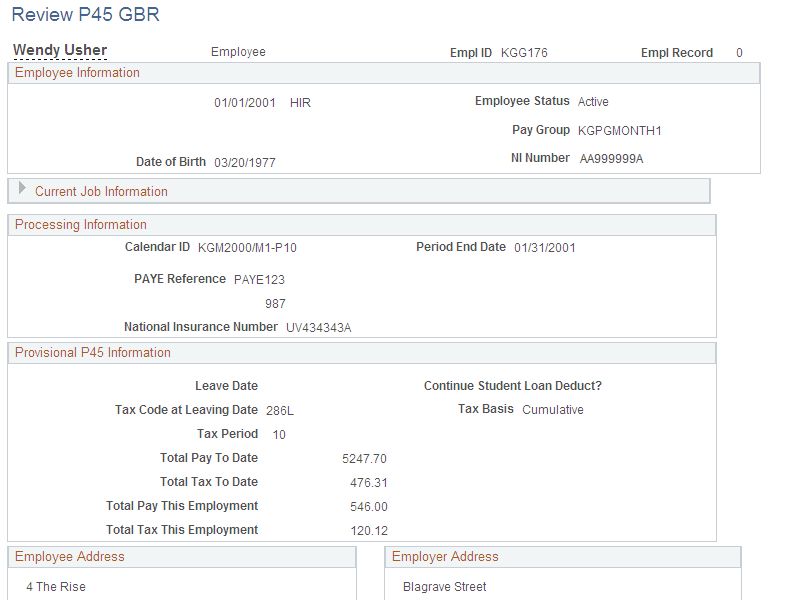Image resolution: width=800 pixels, height=600 pixels.
Task: Click the employer address Blagrave Street
Action: [x=446, y=586]
